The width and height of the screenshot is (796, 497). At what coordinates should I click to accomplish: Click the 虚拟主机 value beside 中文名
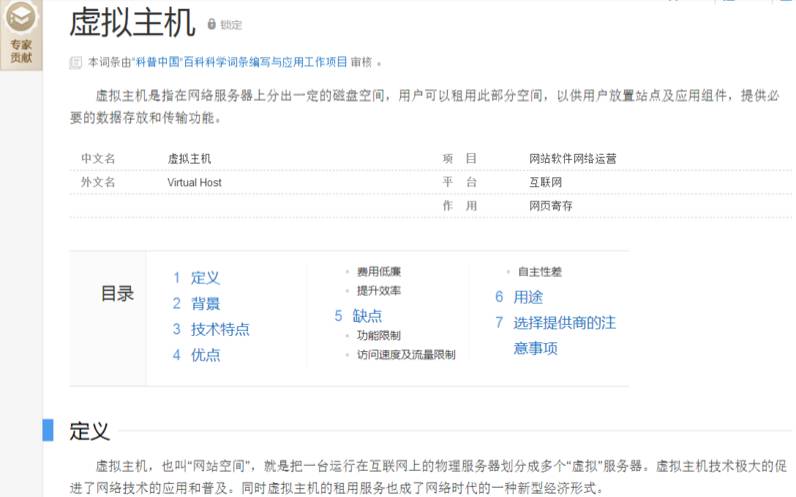click(x=189, y=158)
